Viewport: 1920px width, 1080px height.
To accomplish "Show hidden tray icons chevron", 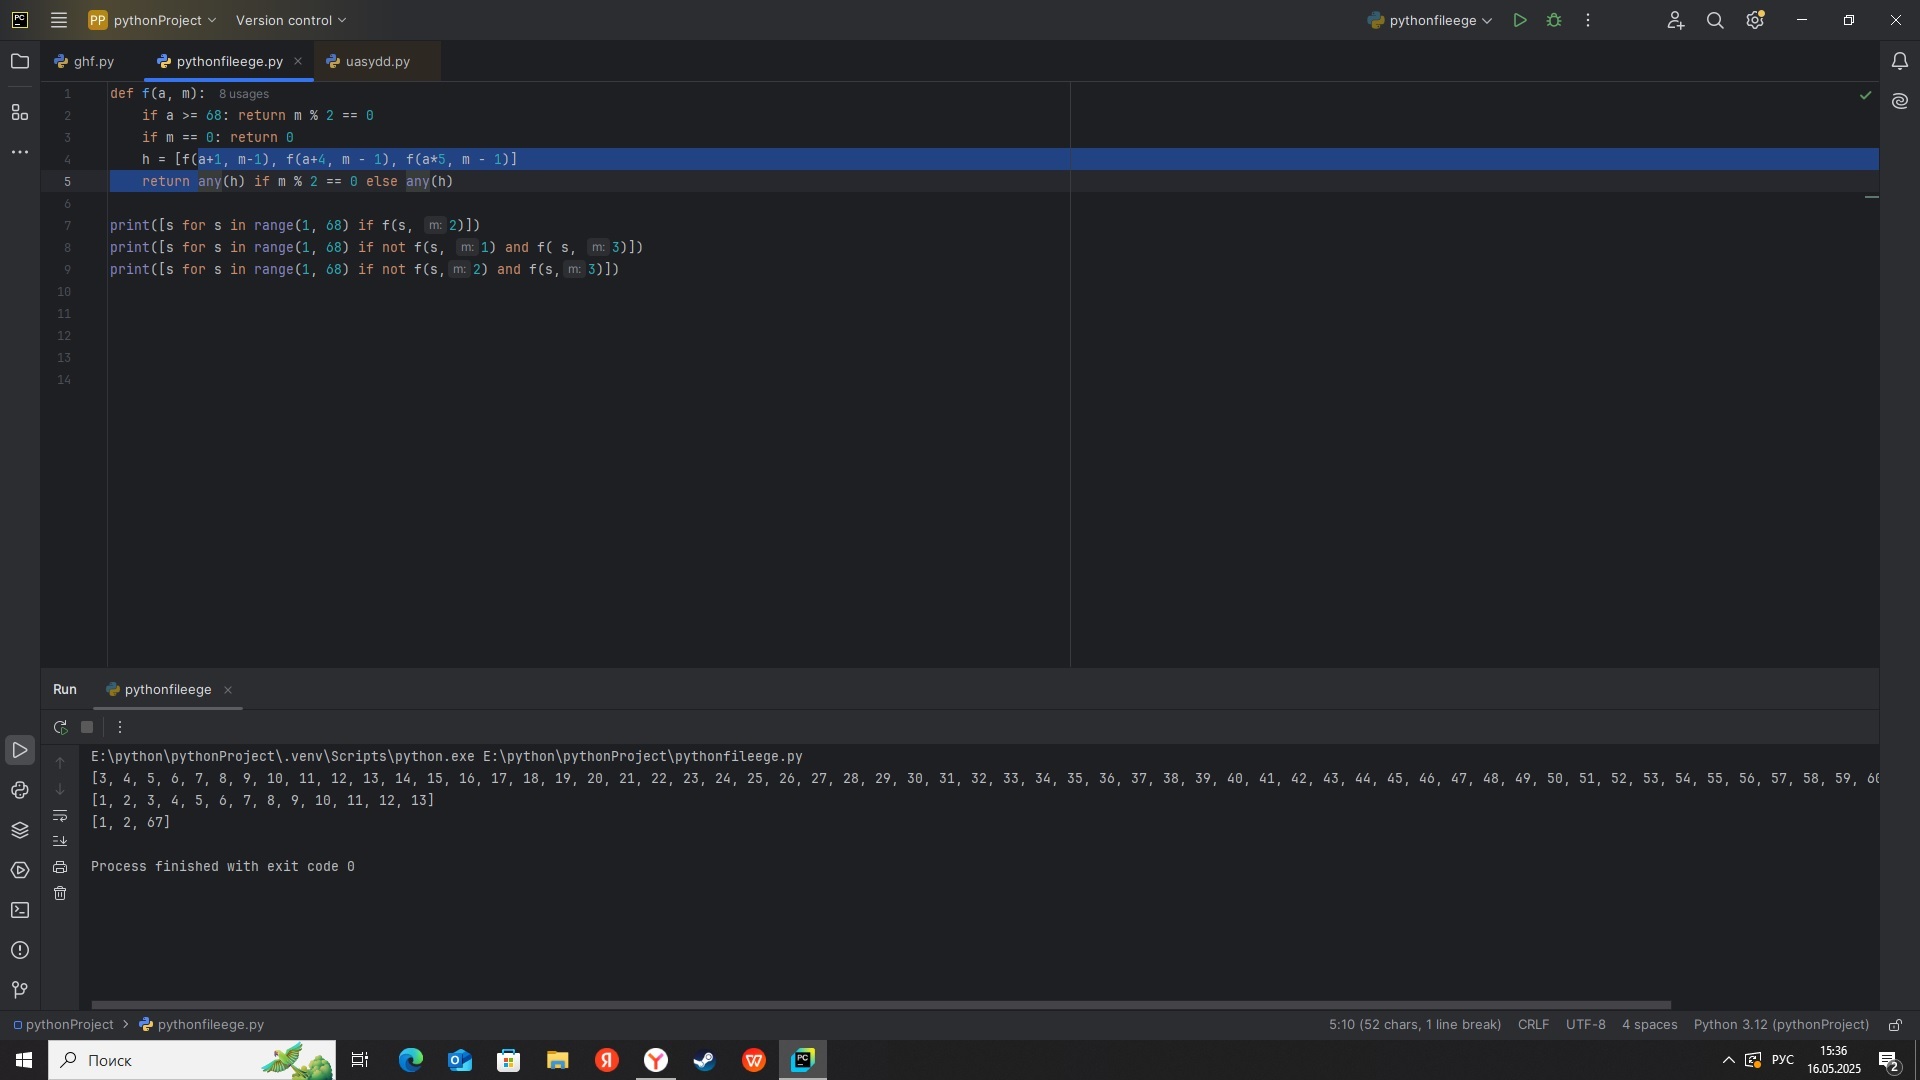I will point(1728,1060).
